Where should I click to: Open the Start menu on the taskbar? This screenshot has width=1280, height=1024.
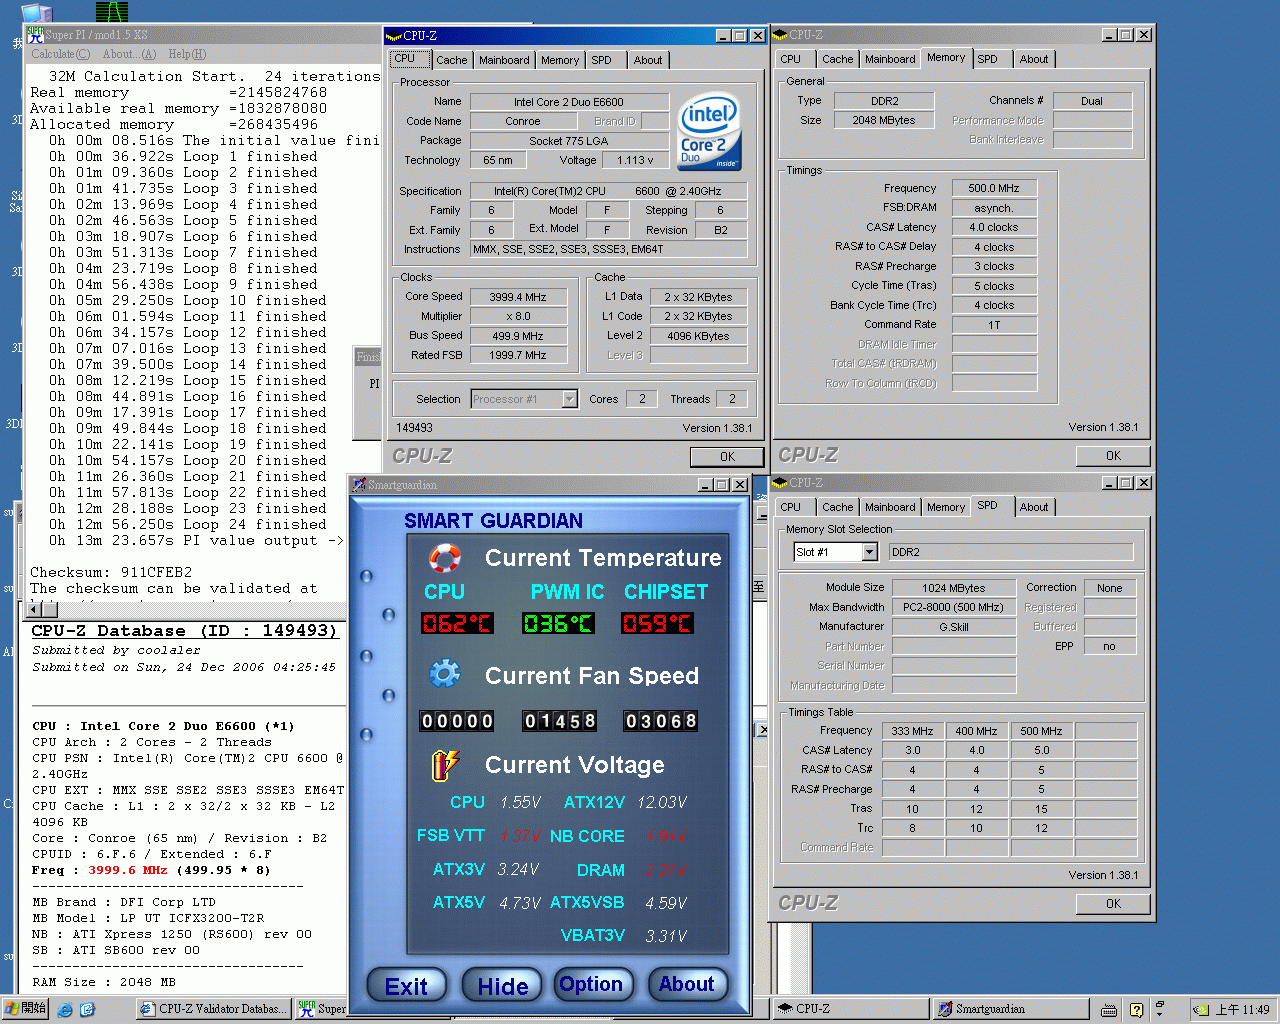pyautogui.click(x=25, y=1009)
